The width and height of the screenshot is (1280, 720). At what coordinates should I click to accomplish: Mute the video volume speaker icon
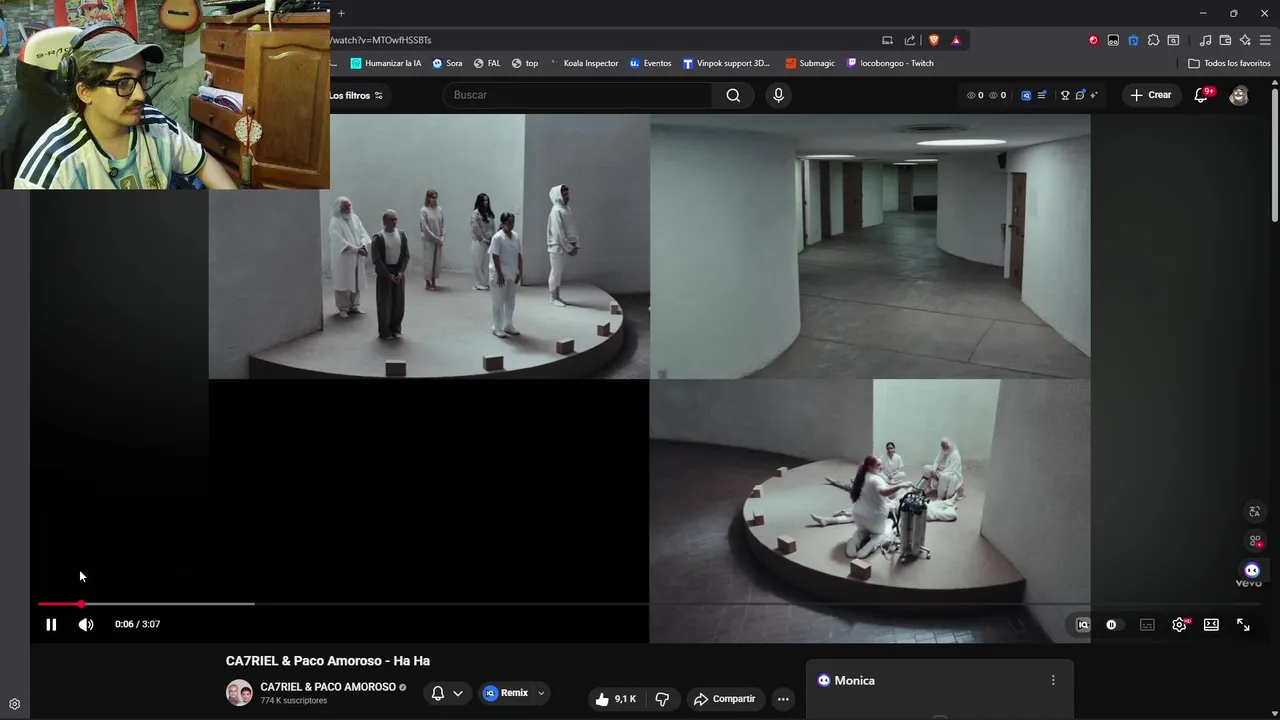coord(86,625)
